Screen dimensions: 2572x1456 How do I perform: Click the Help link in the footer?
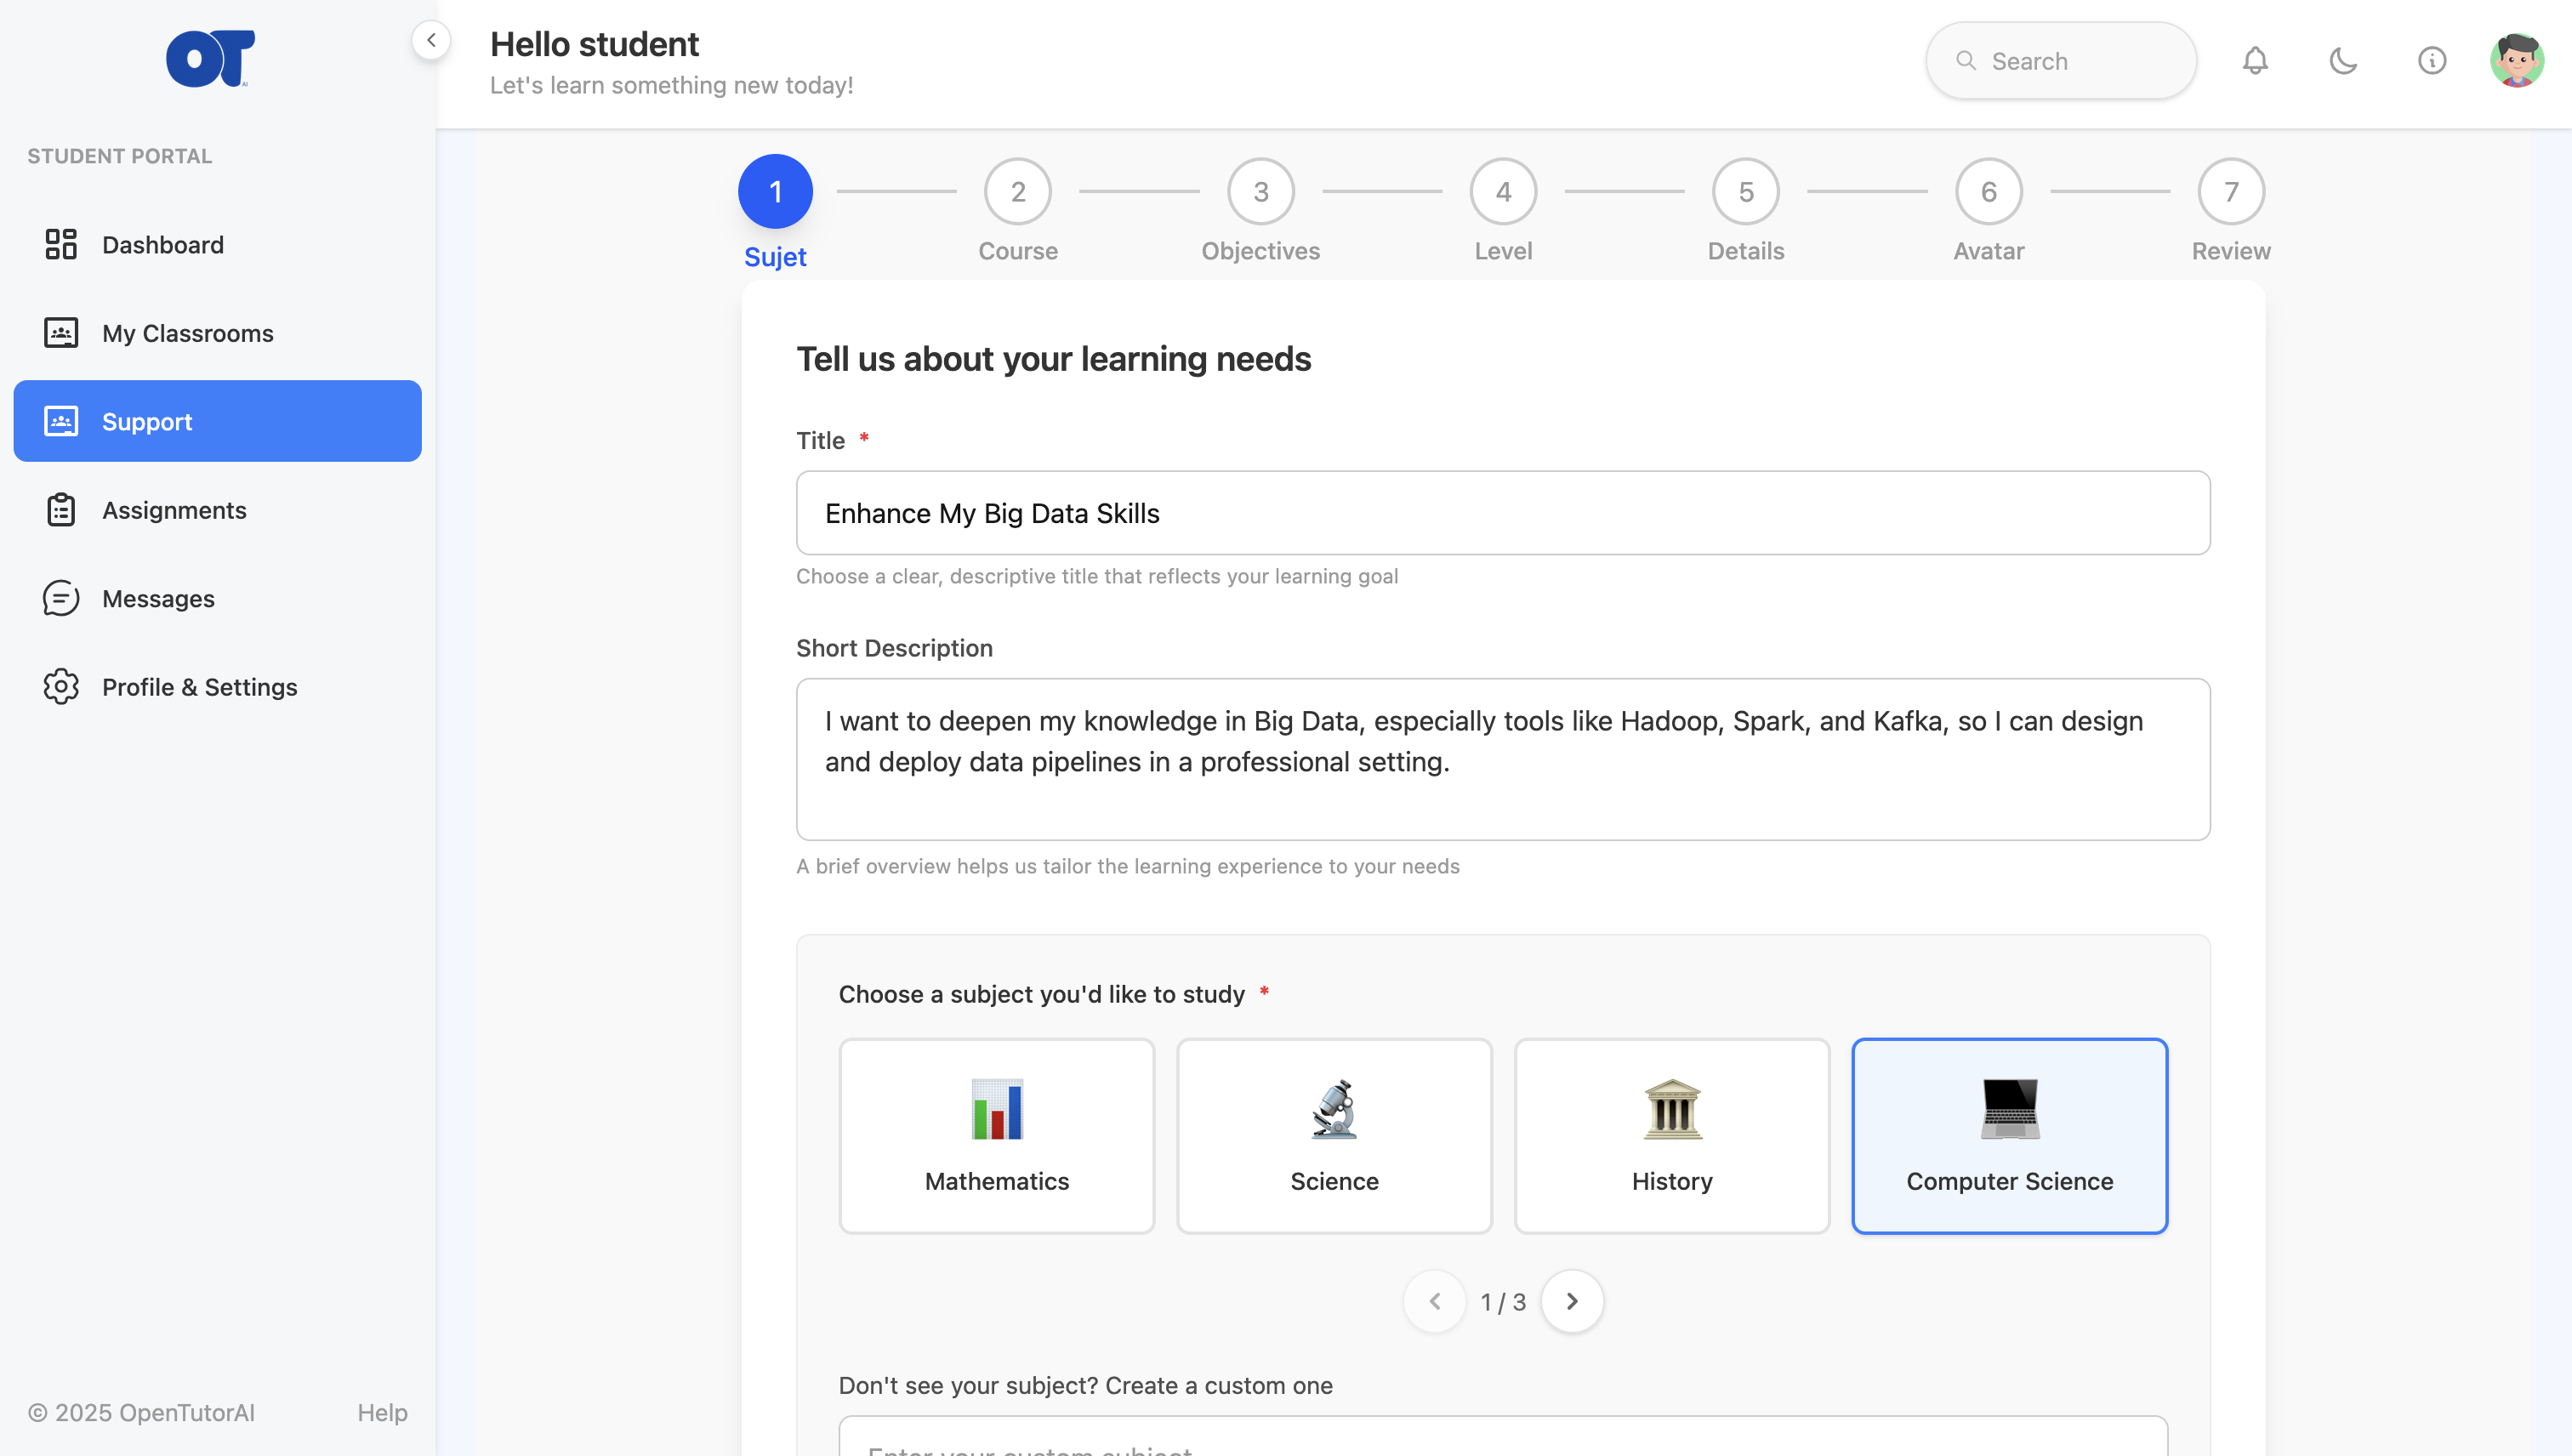382,1412
